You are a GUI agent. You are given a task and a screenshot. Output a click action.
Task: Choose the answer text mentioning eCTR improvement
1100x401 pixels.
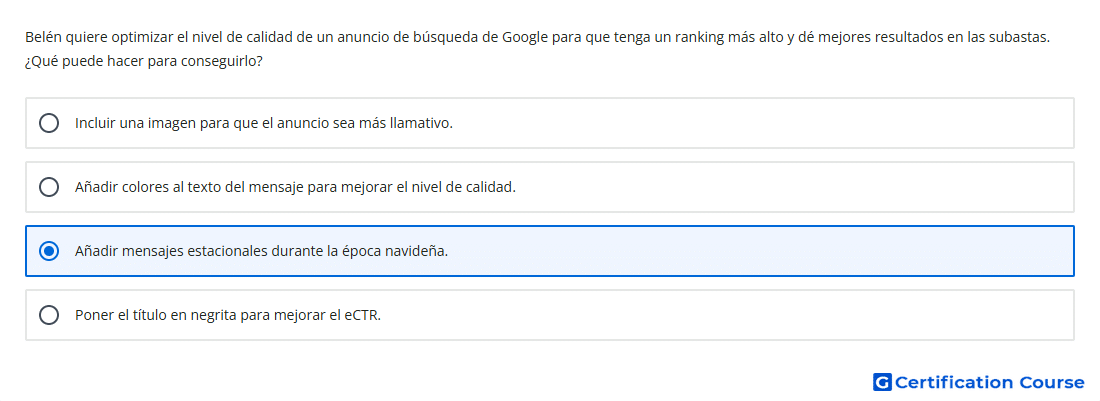228,315
